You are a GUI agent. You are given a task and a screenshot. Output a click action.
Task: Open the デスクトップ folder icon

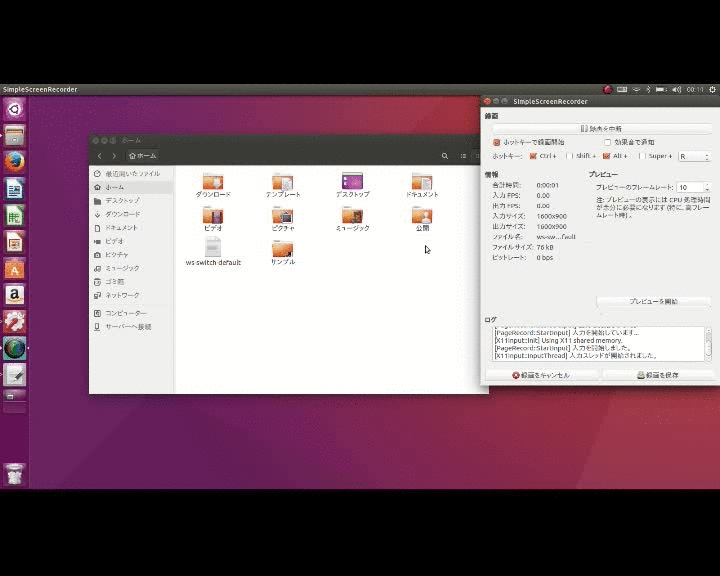[352, 181]
